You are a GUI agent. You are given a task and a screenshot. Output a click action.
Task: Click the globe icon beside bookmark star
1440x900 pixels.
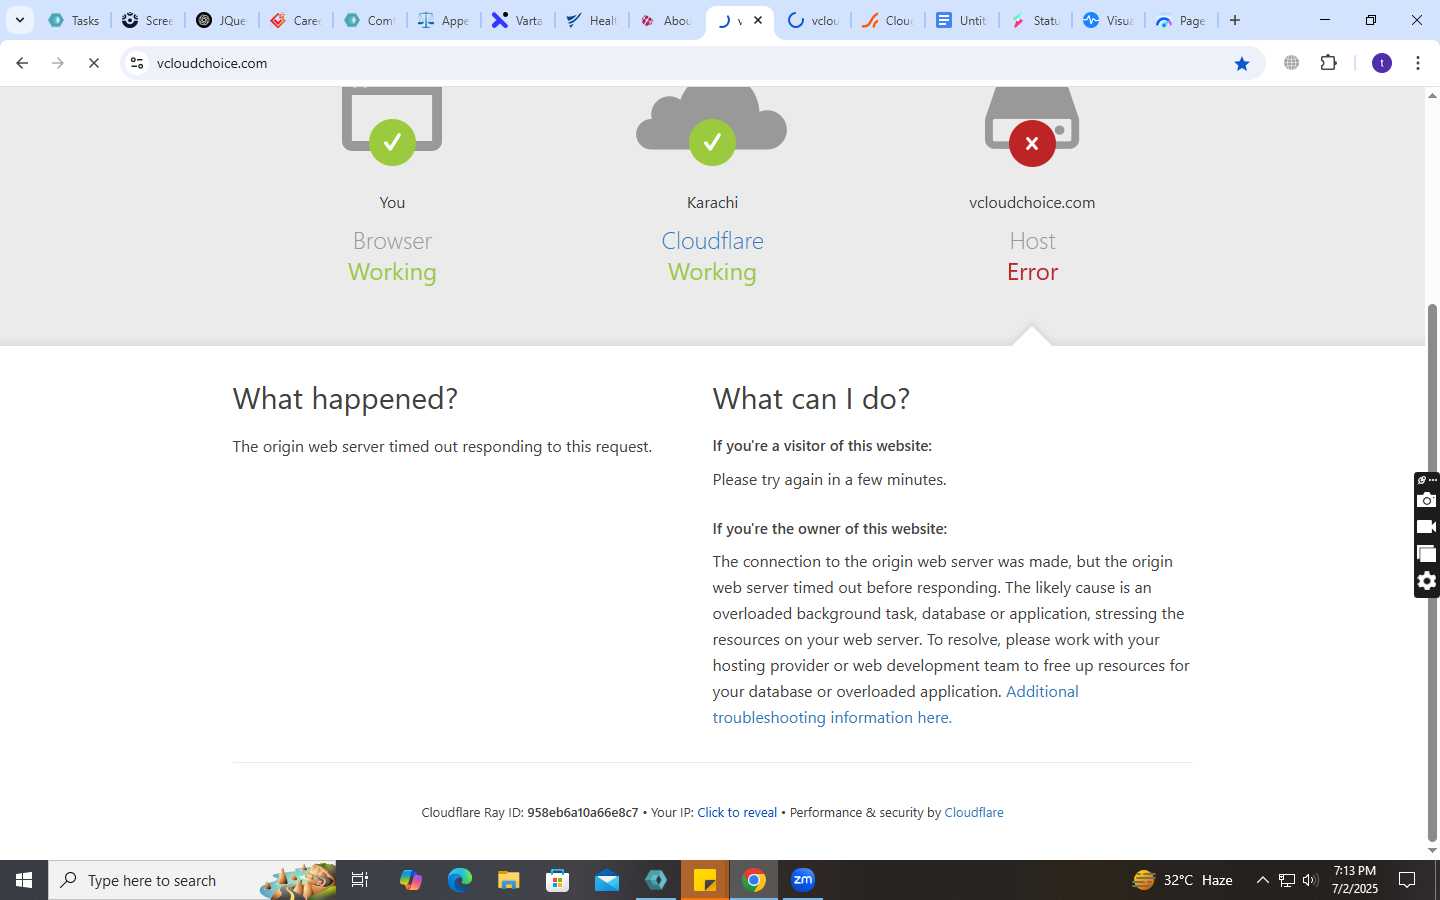(x=1292, y=63)
